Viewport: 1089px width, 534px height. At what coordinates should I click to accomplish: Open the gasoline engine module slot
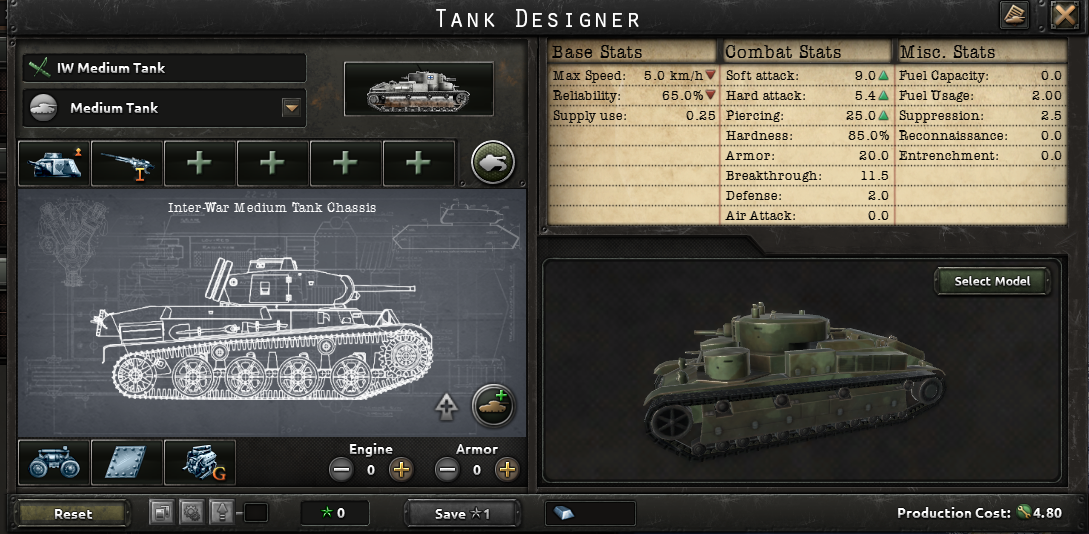[x=200, y=462]
